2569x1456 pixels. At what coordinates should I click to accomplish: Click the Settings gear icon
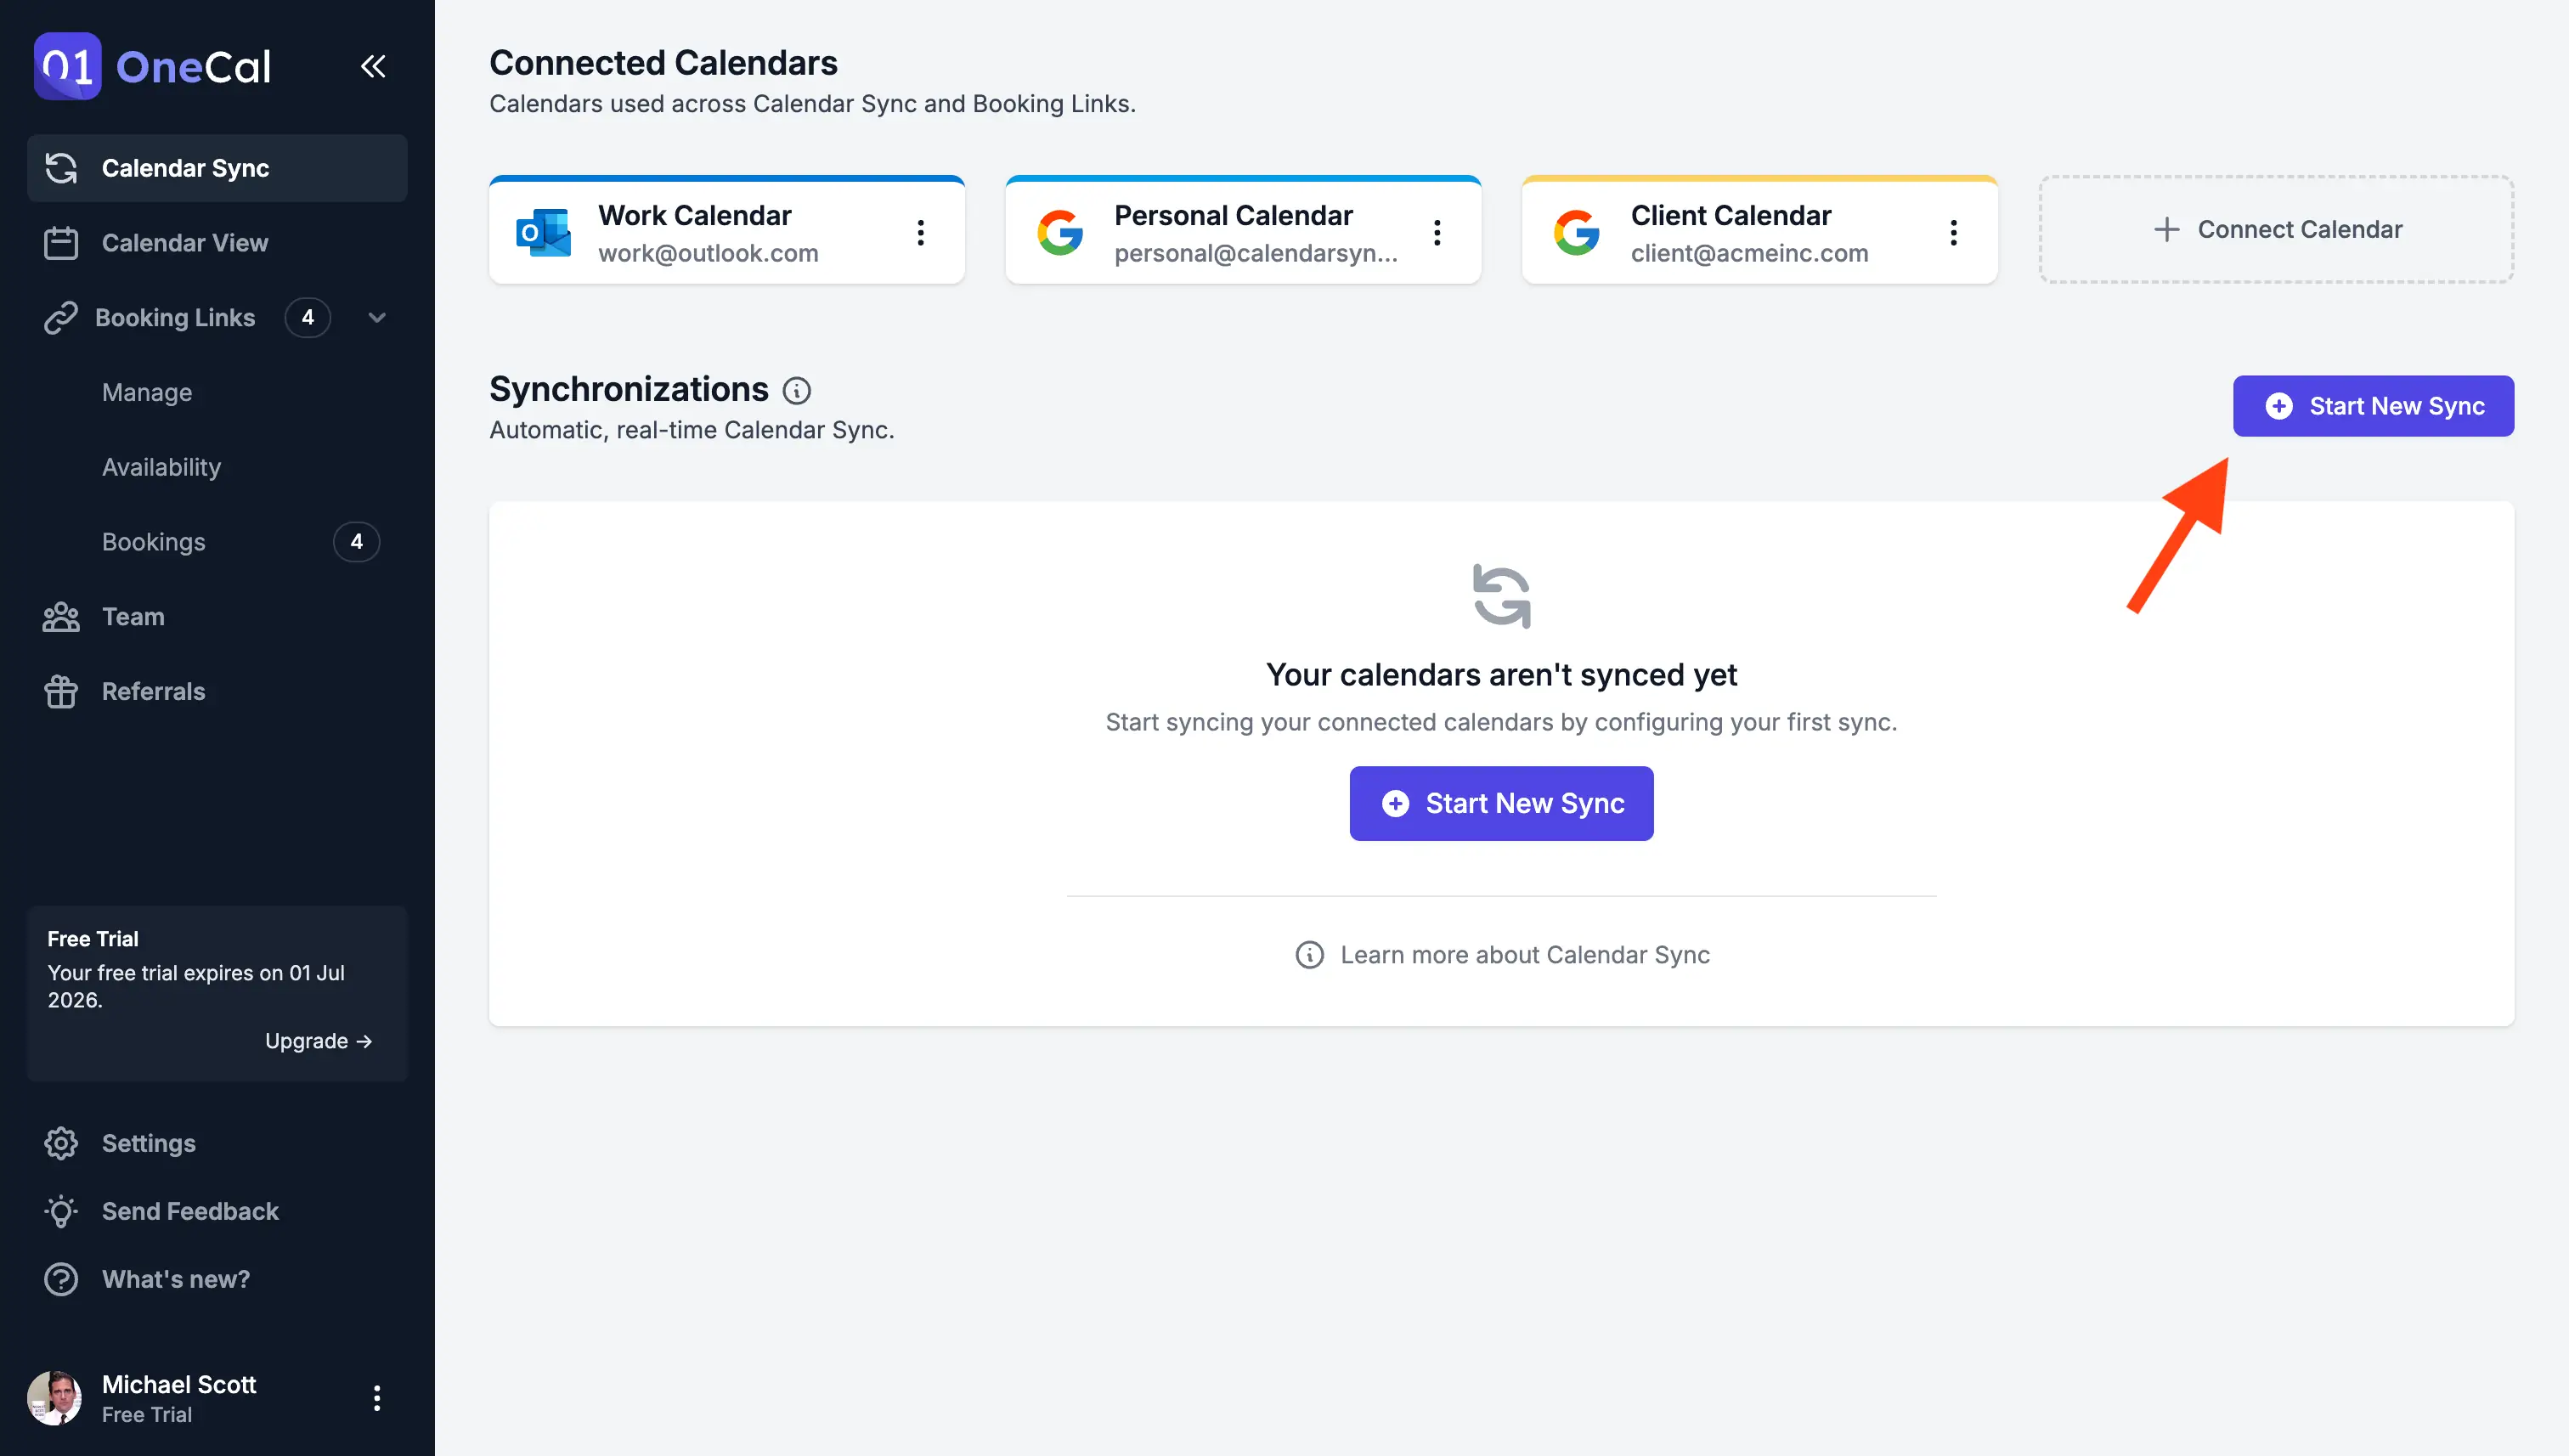(61, 1143)
